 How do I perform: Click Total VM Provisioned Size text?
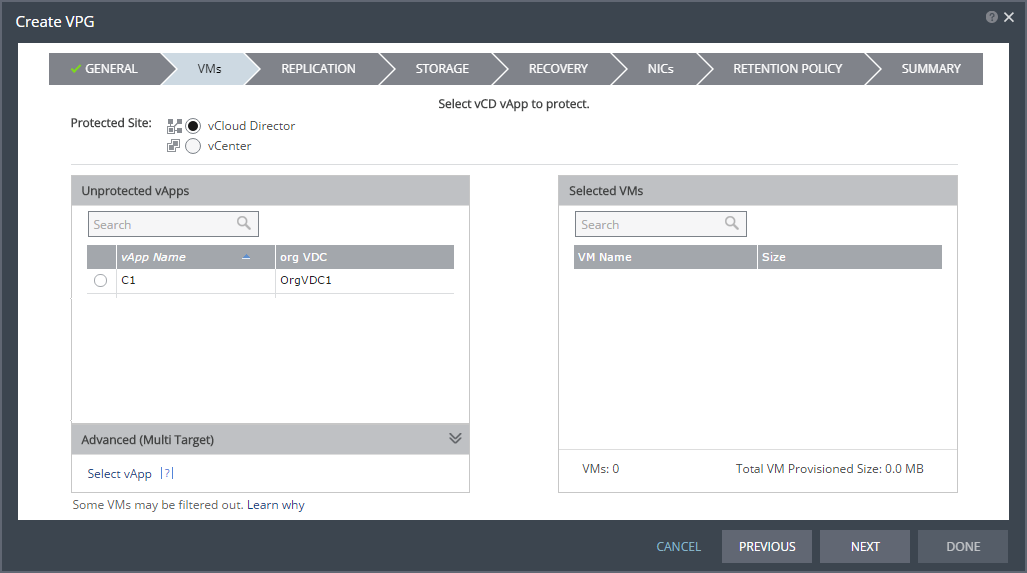pyautogui.click(x=829, y=469)
